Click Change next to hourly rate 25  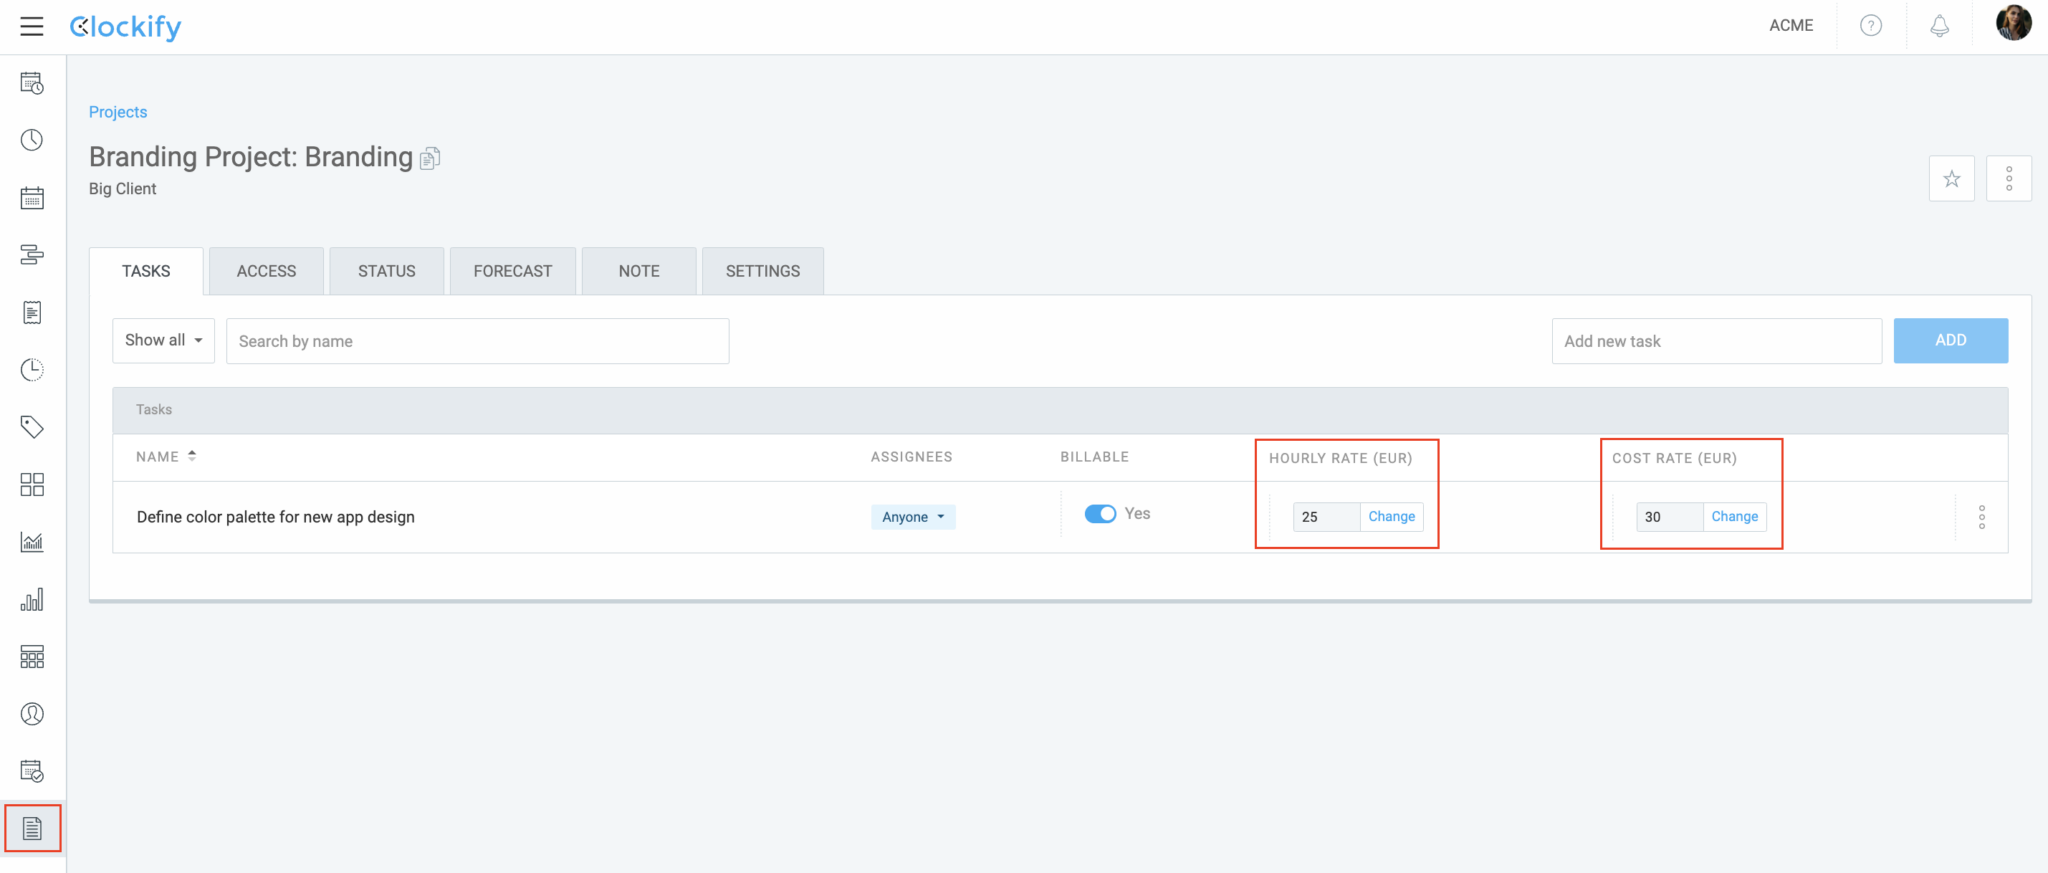pos(1391,517)
